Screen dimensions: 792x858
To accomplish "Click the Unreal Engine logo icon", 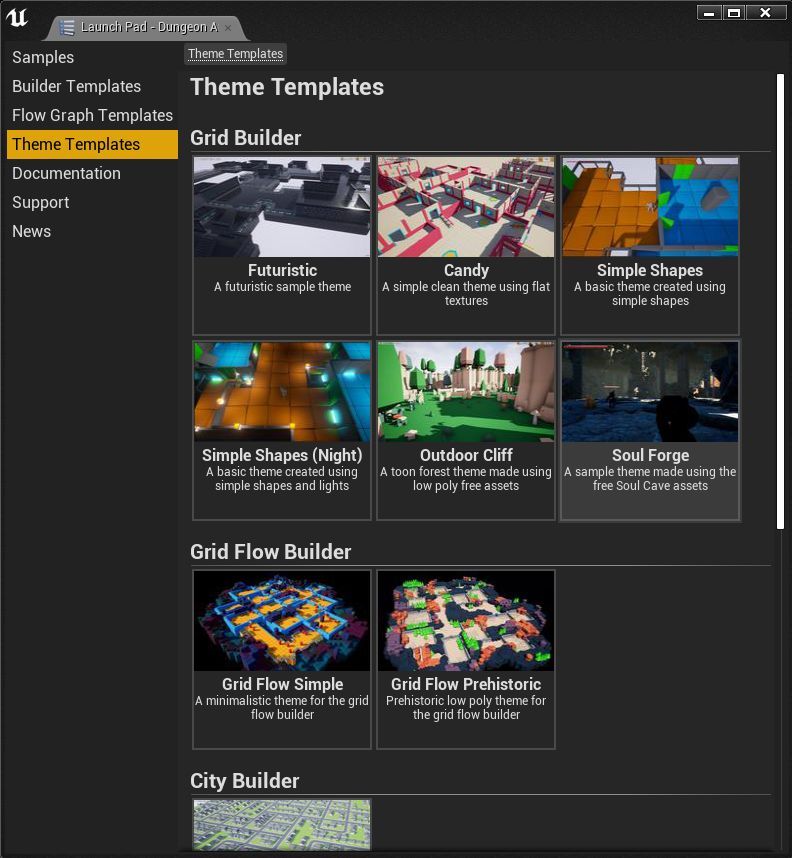I will pos(17,17).
